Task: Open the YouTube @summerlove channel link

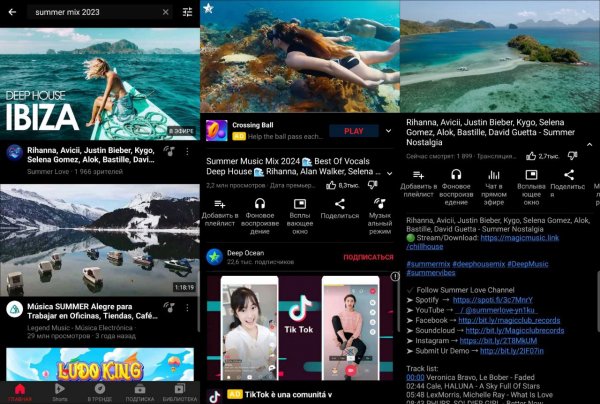Action: [495, 310]
